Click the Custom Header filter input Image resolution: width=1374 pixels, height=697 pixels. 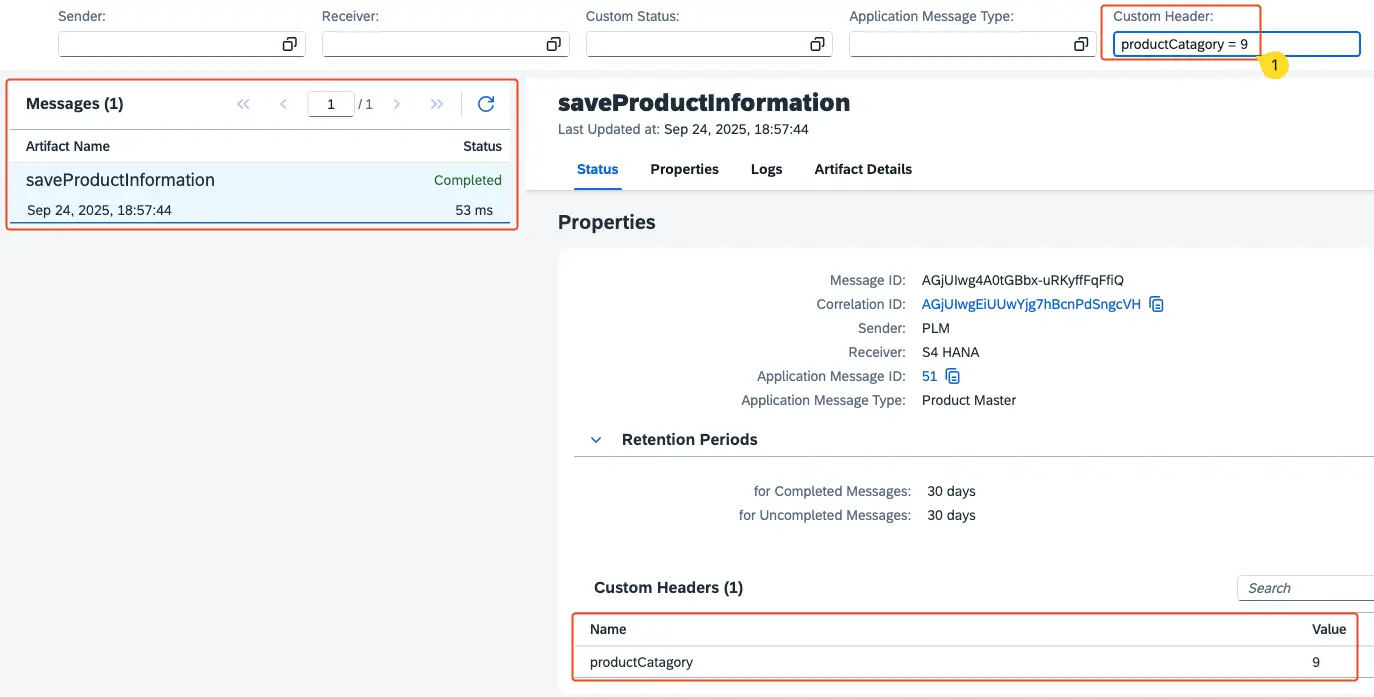click(1236, 44)
